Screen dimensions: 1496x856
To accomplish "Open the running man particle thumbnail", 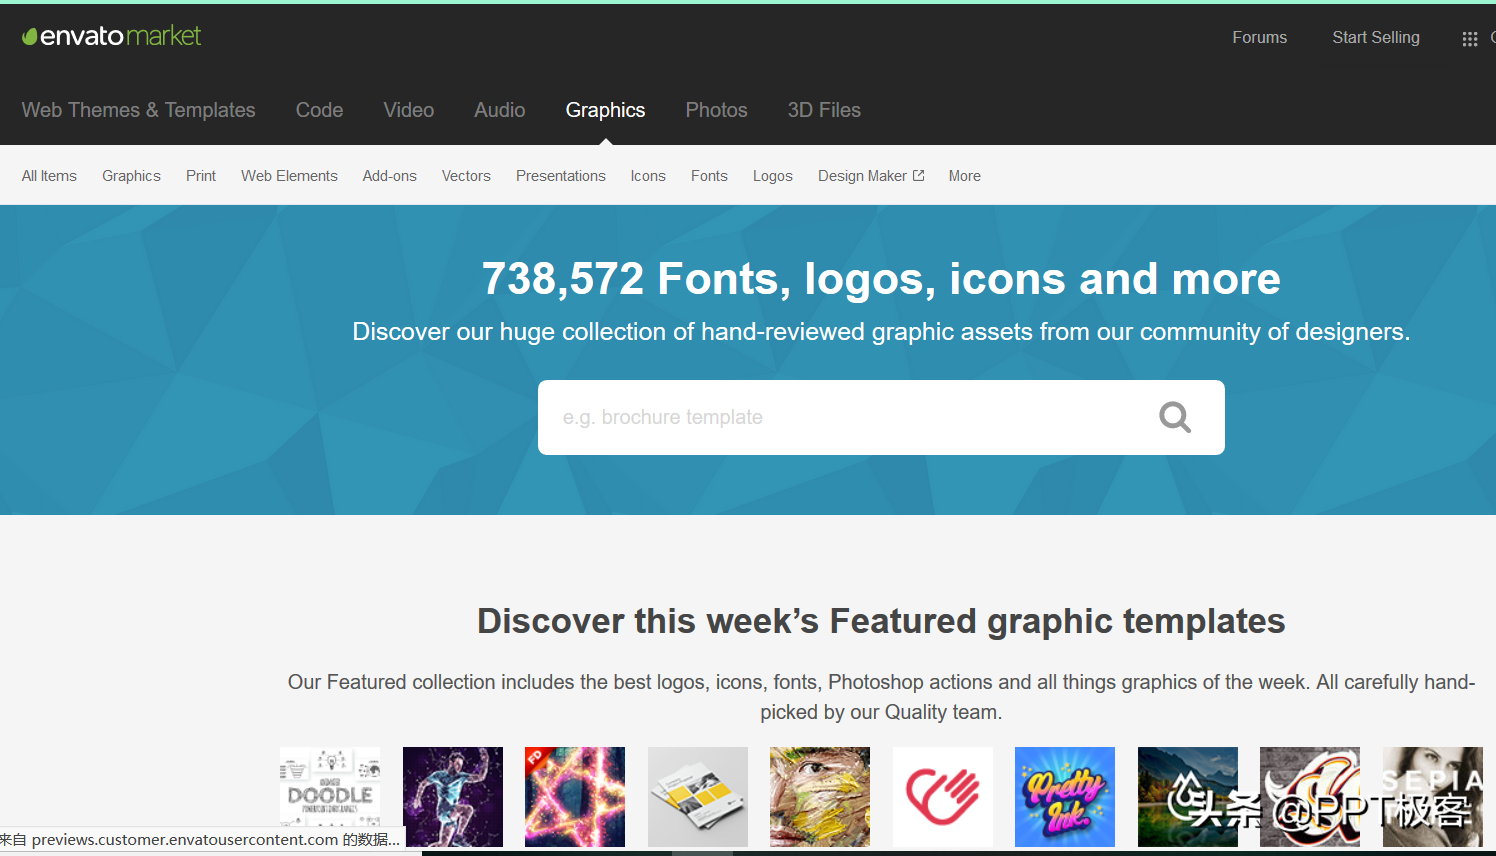I will tap(453, 797).
